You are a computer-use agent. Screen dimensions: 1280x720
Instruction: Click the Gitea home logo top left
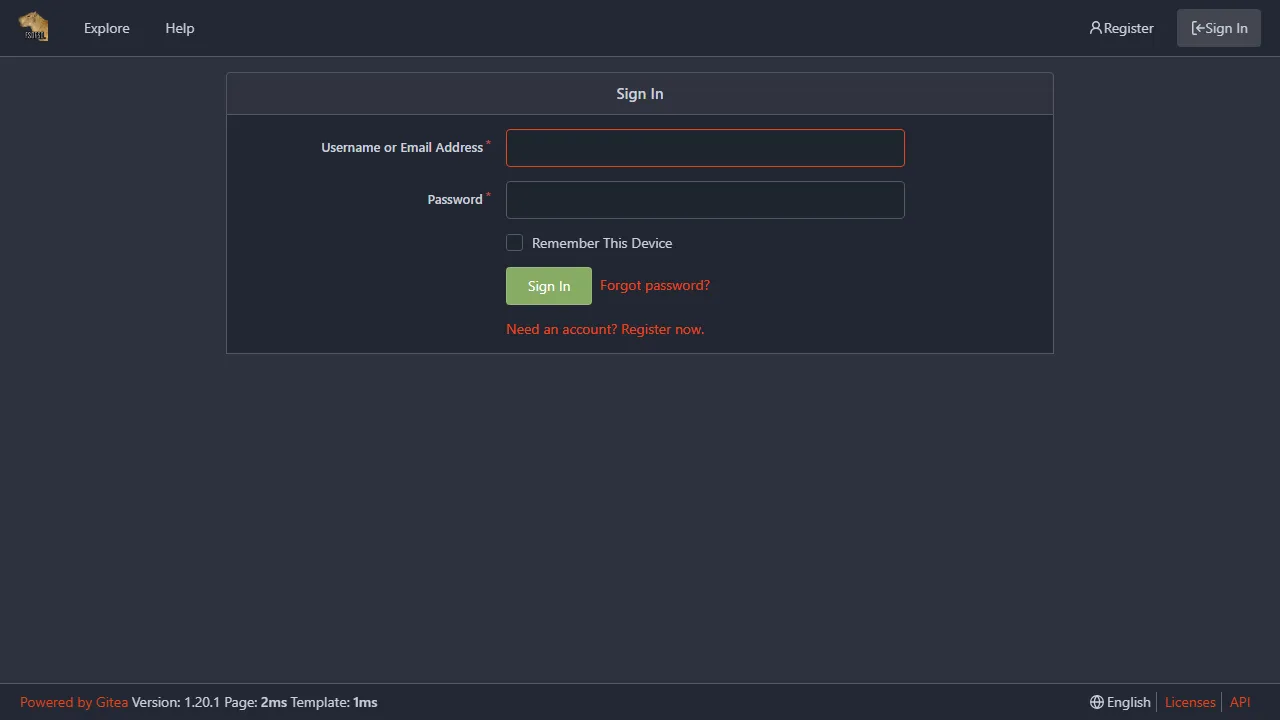33,27
